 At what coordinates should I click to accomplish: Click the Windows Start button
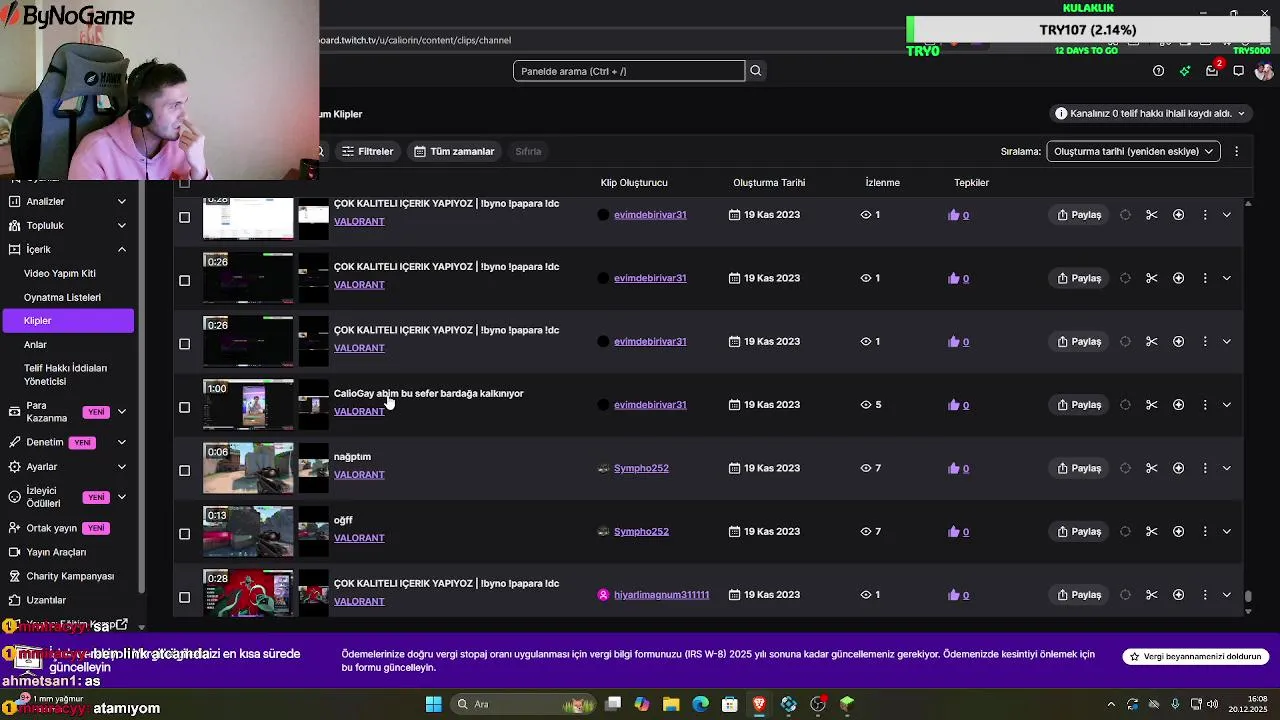433,704
